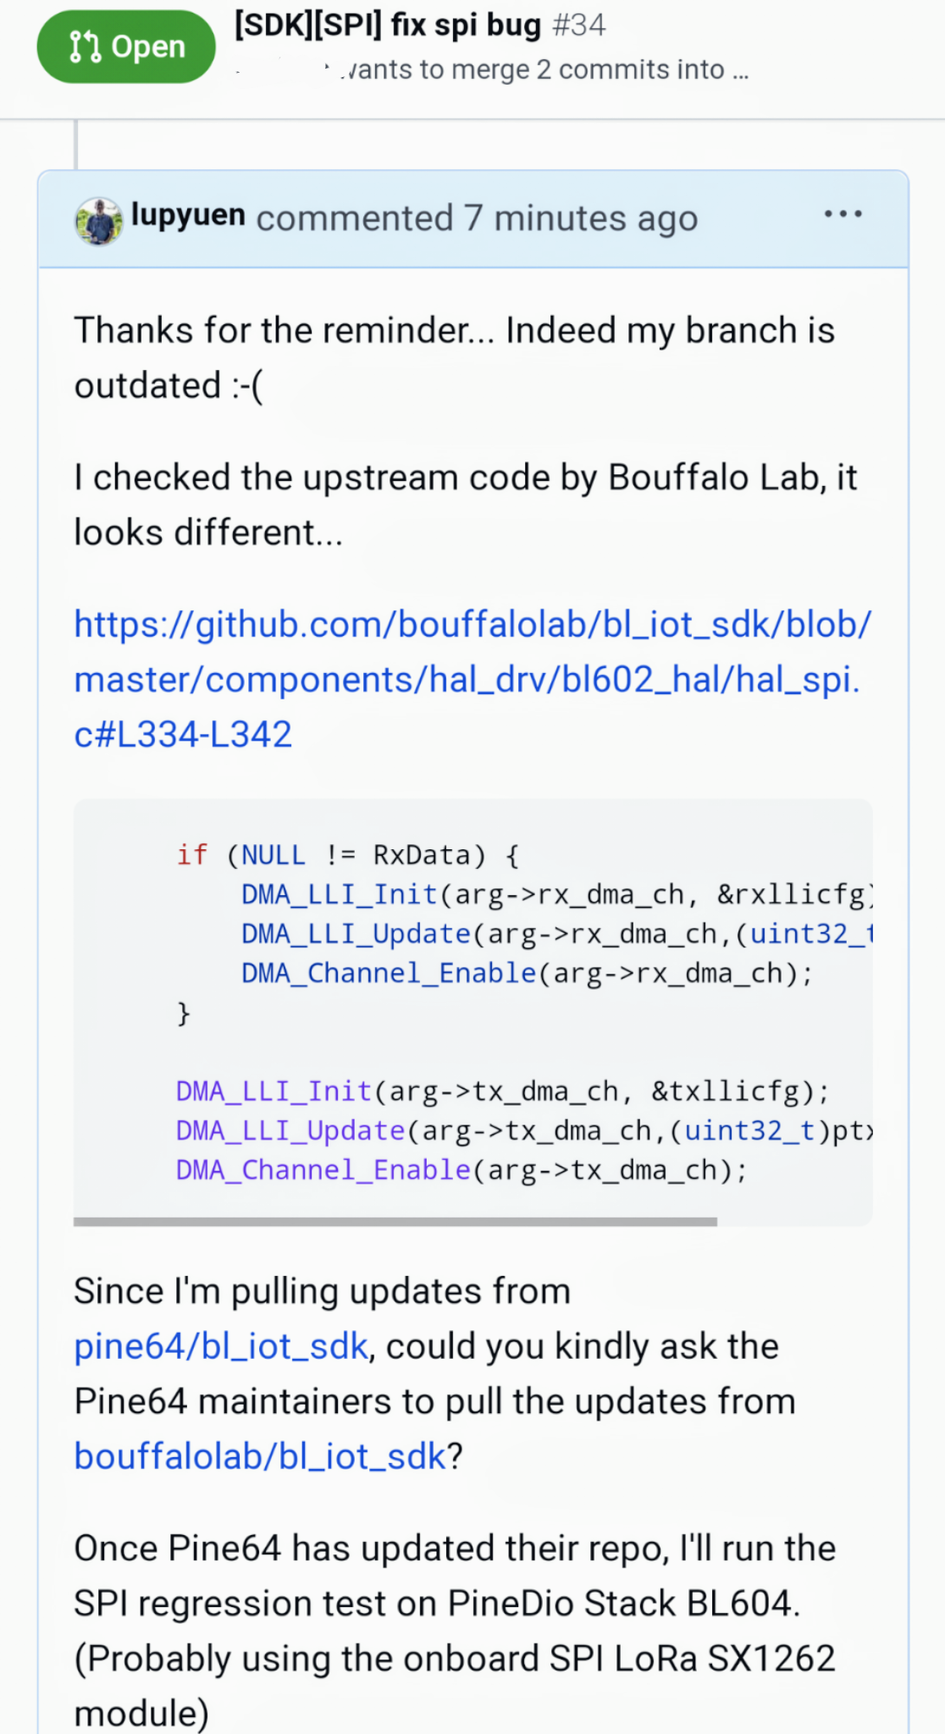This screenshot has height=1734, width=945.
Task: Click the DMA_Channel_Enable tx_dma_ch code line
Action: click(x=461, y=1170)
